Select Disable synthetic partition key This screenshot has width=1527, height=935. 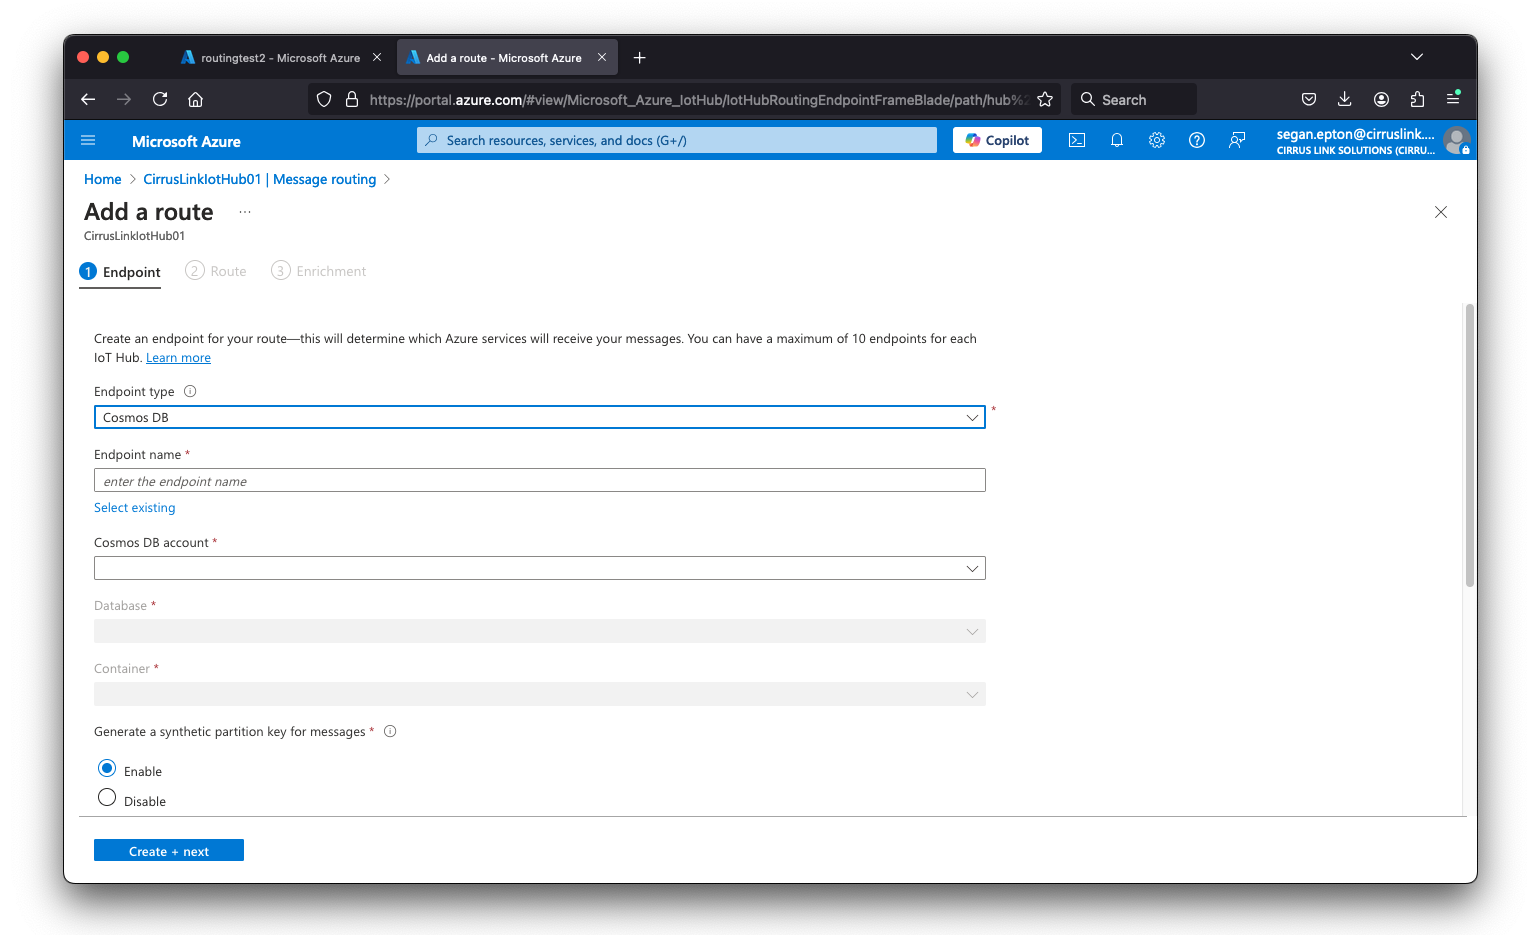click(x=107, y=798)
